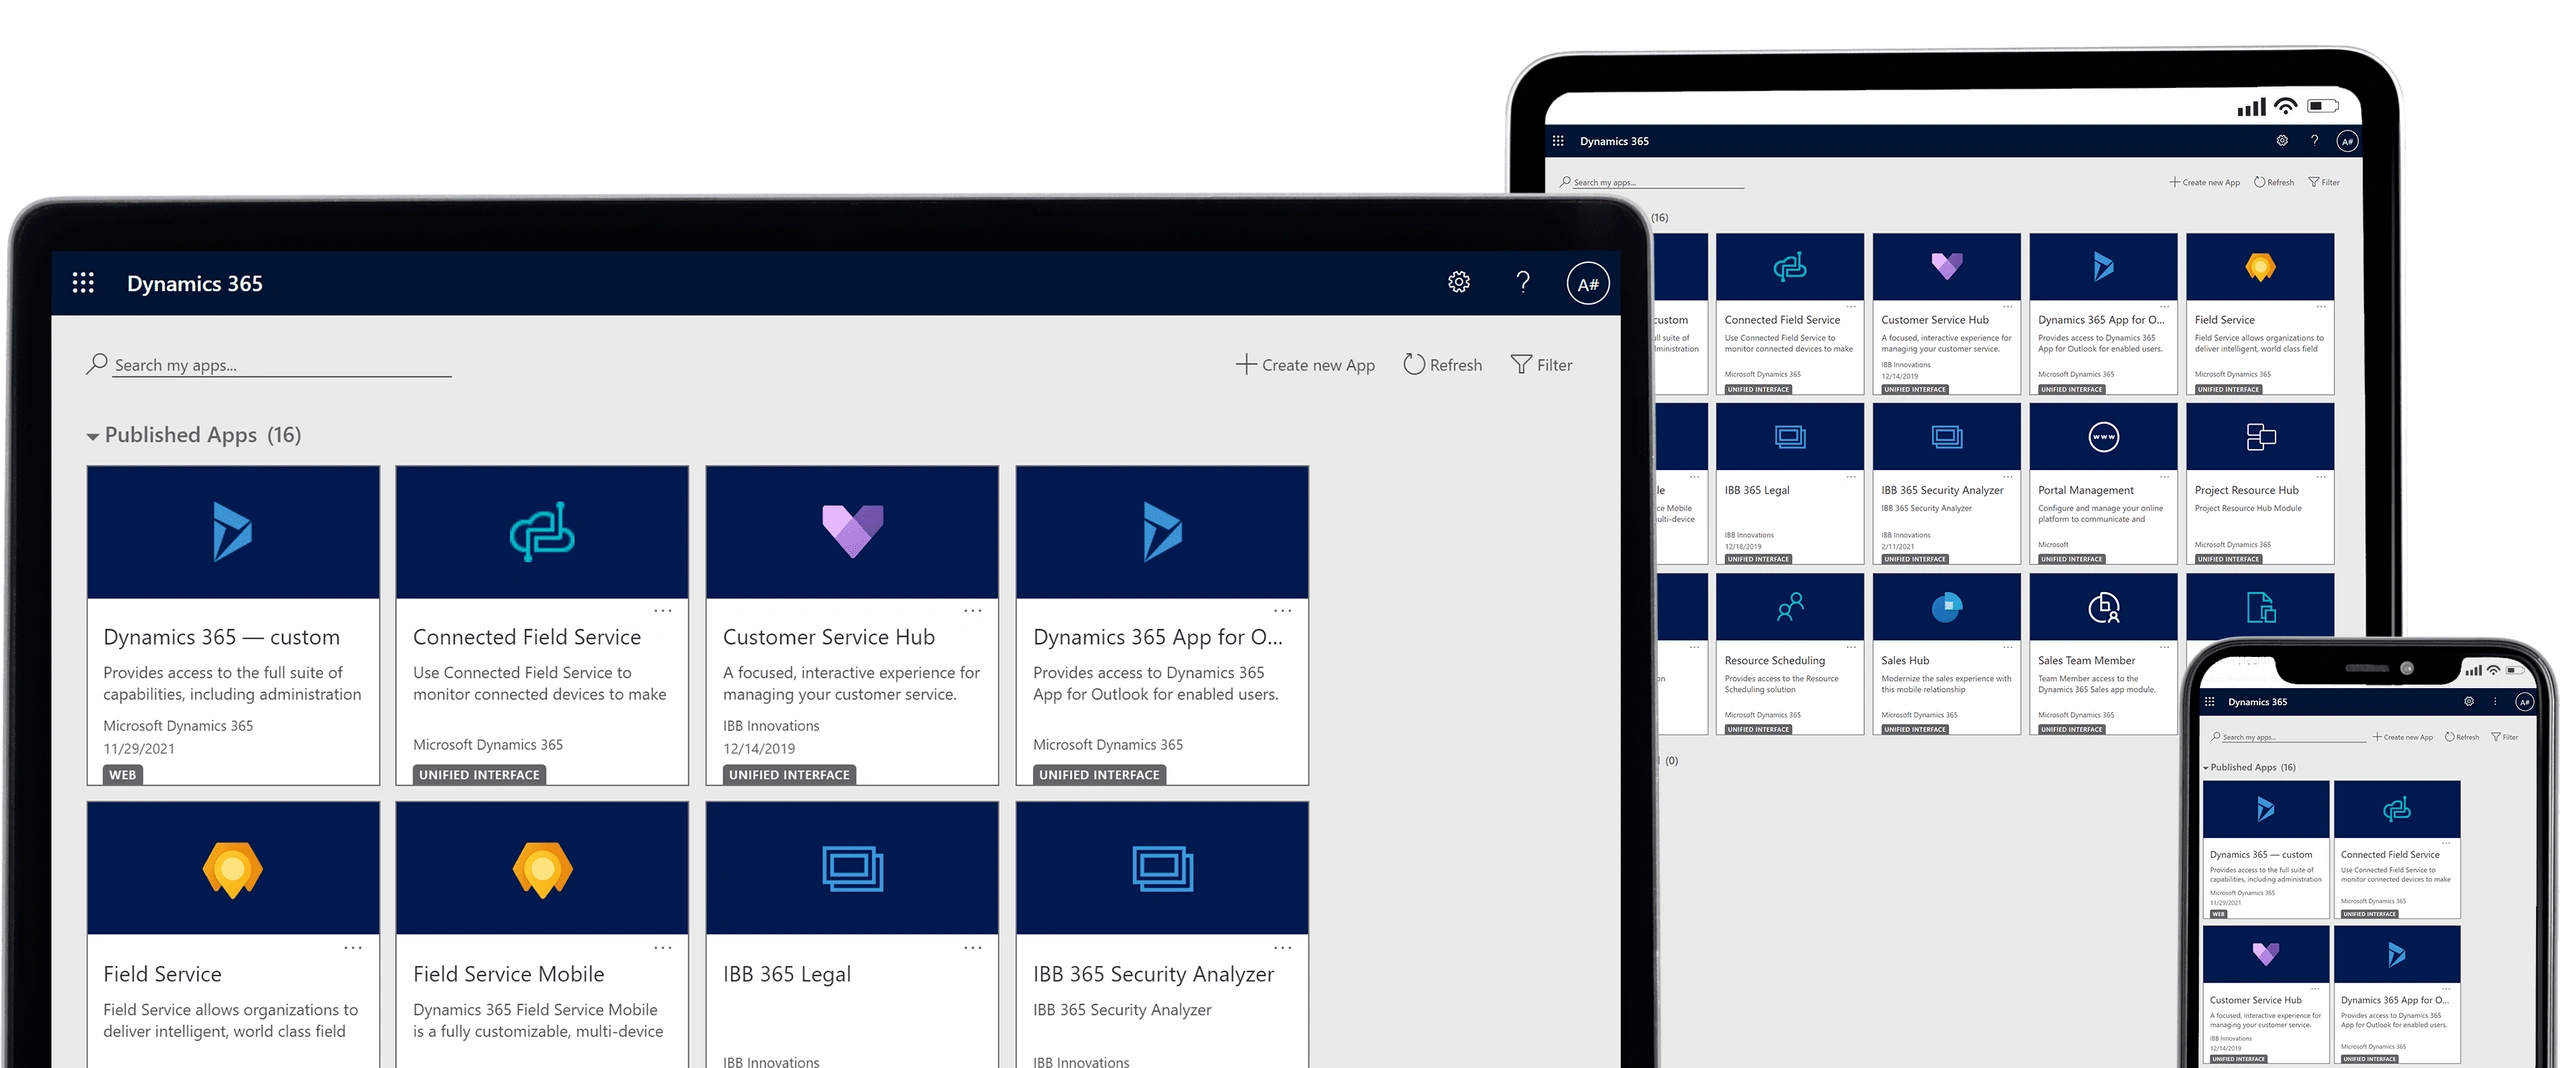
Task: Open more options for Field Service Mobile on the laptop
Action: (x=663, y=947)
